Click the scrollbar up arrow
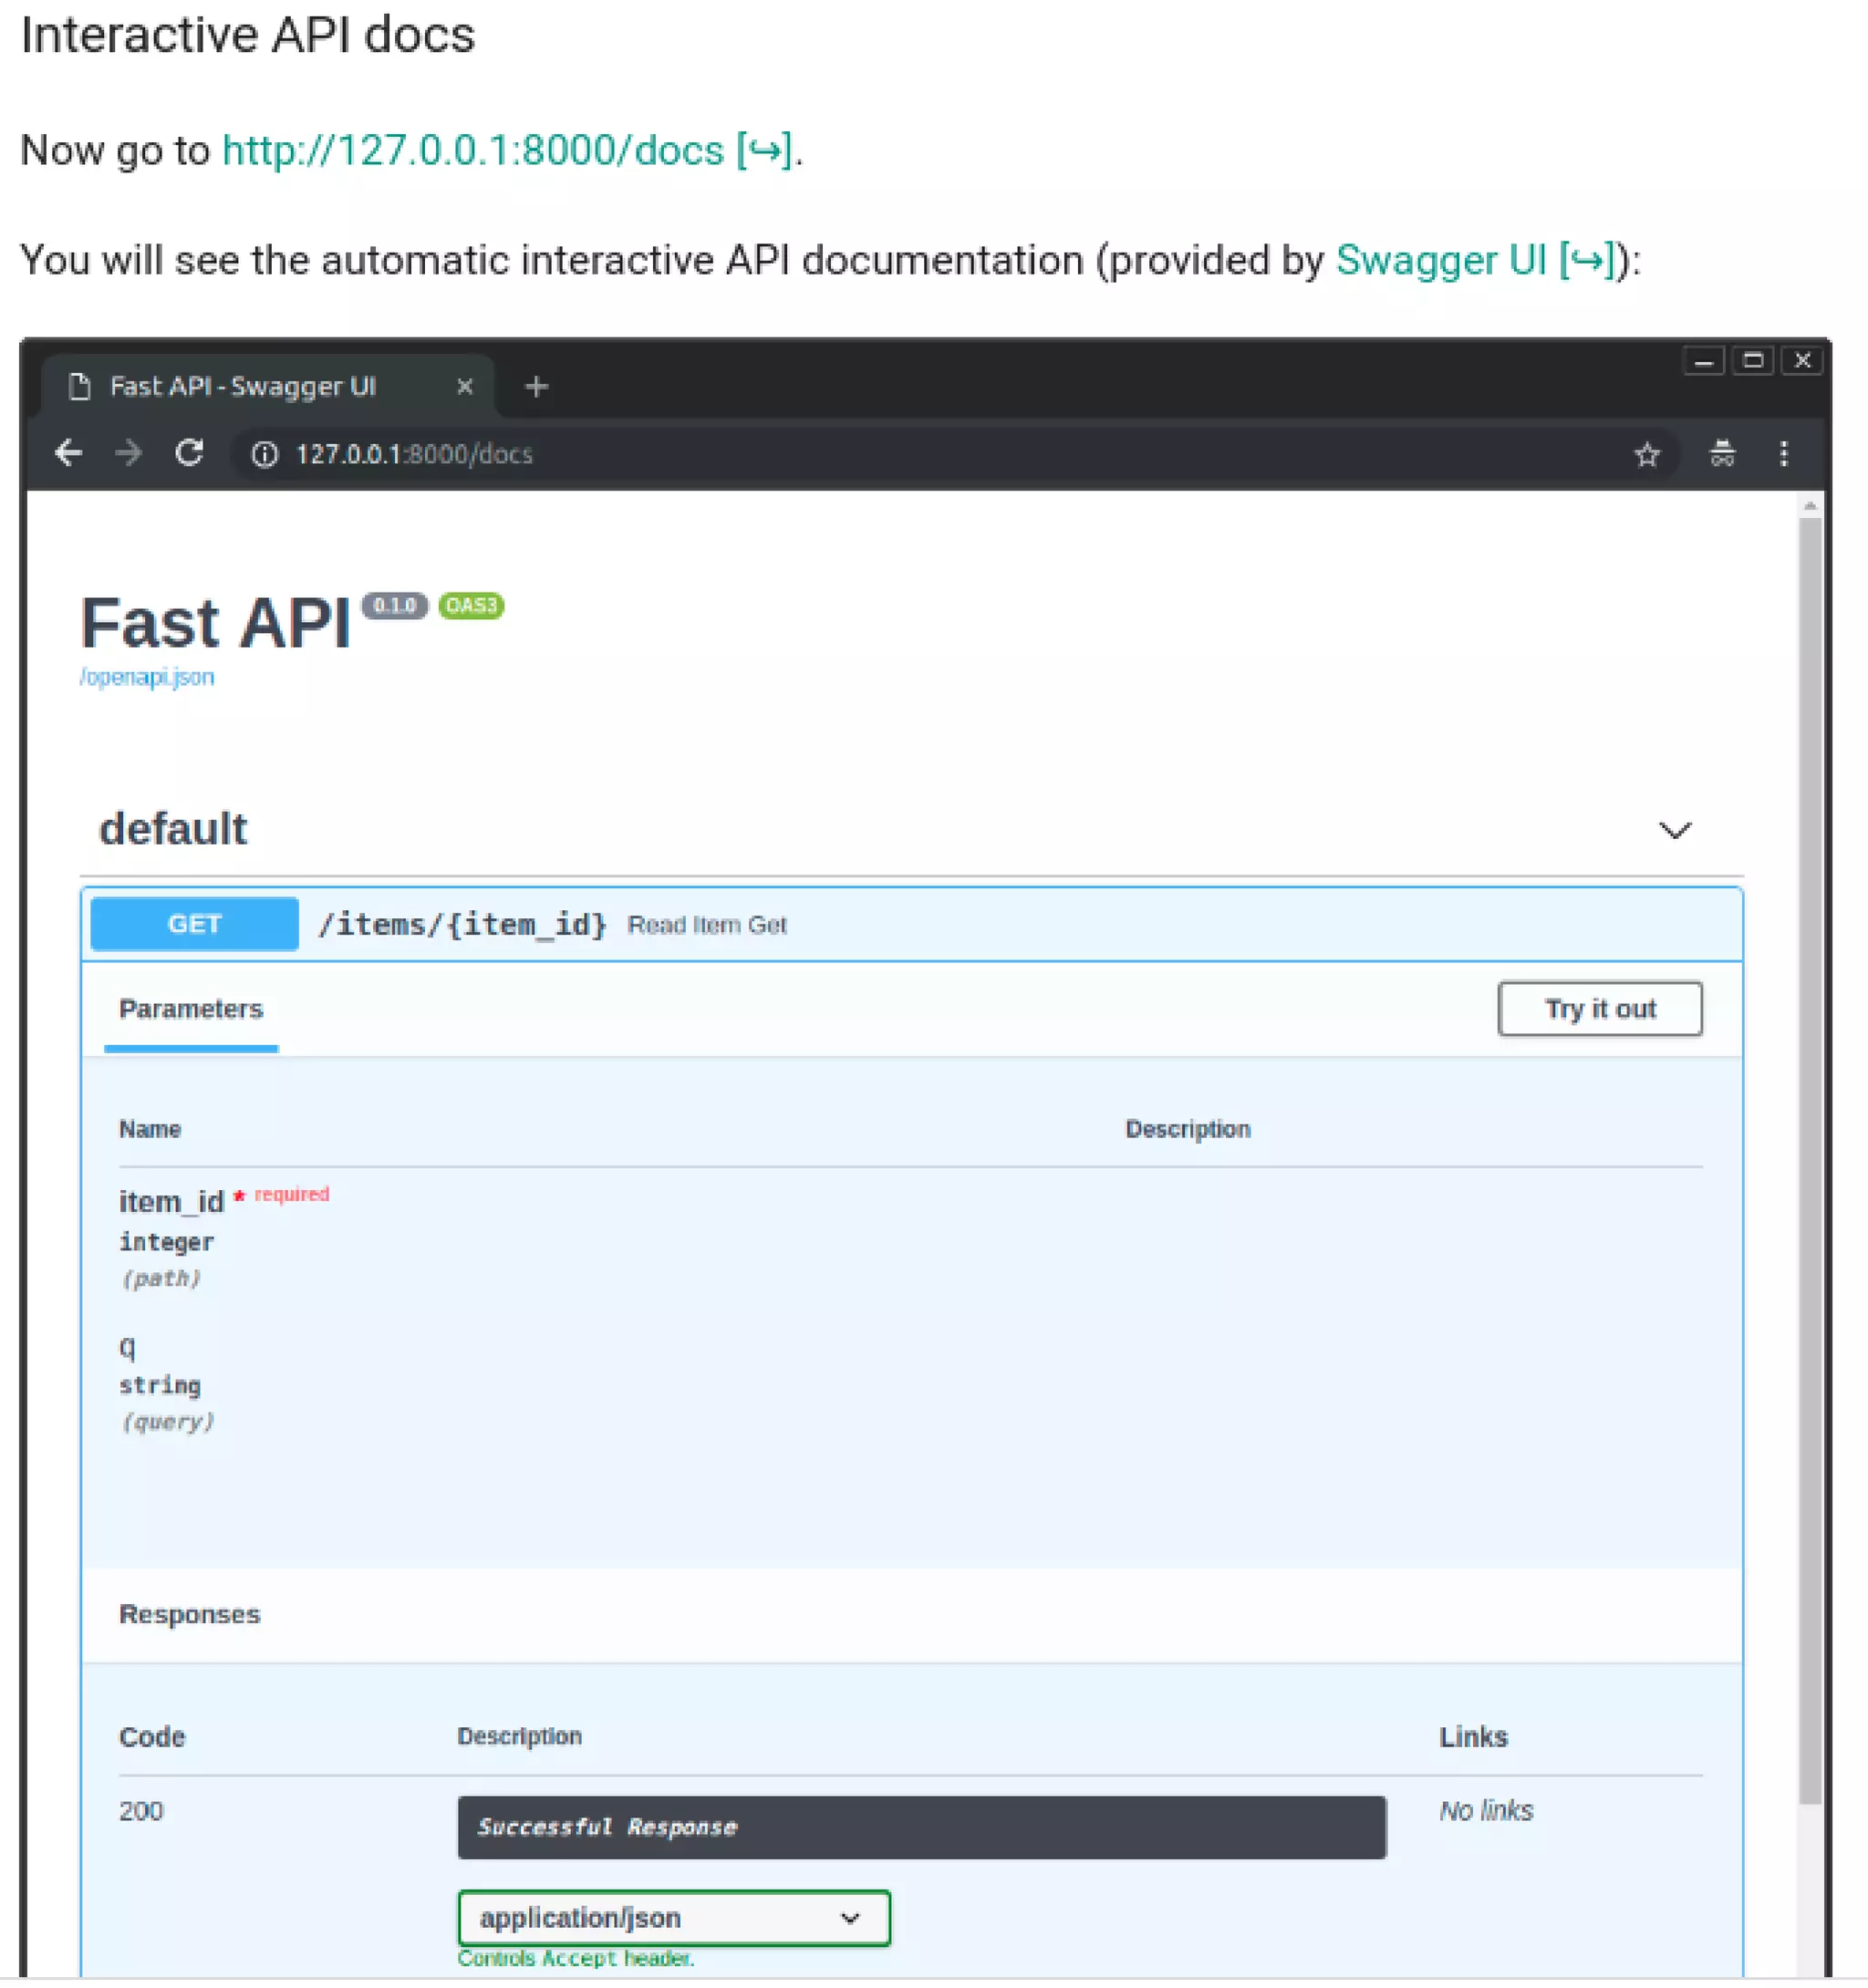 click(1809, 505)
